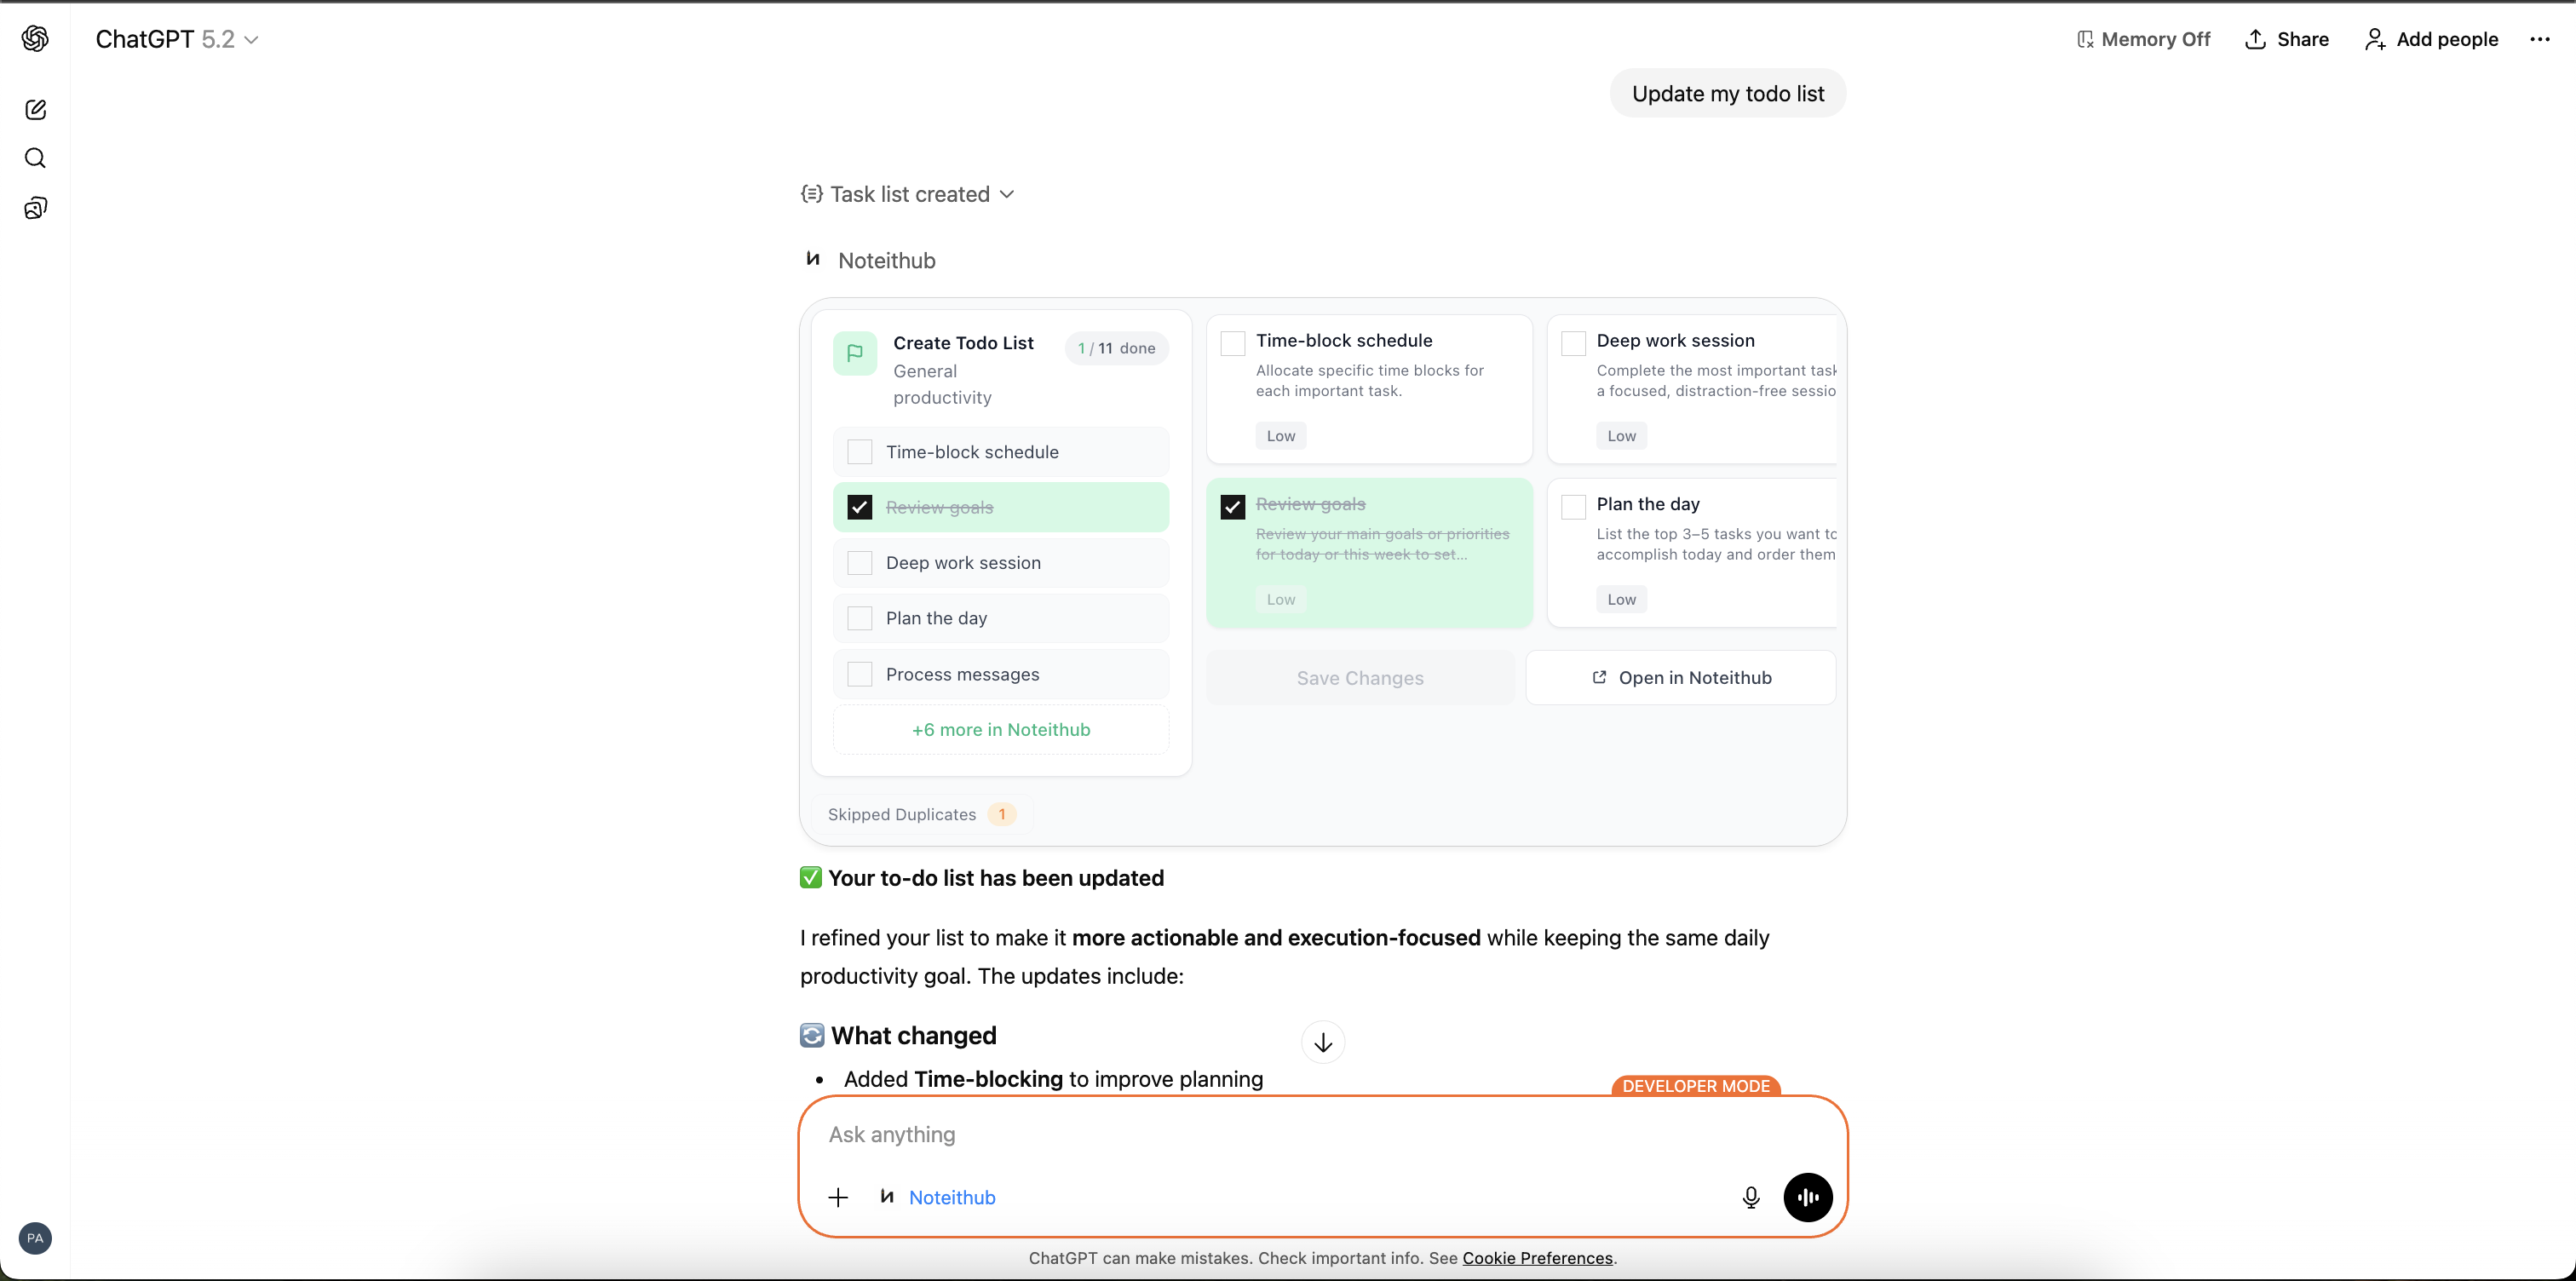Start dictation with the microphone icon
The image size is (2576, 1281).
point(1751,1197)
